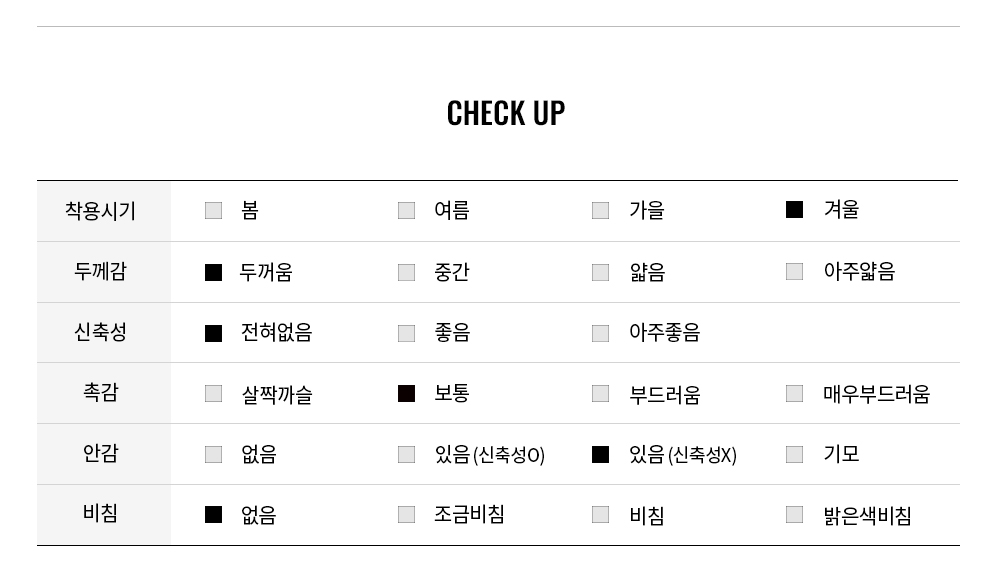The image size is (1000, 576).
Task: Select the 중간 thickness checkbox
Action: 406,272
